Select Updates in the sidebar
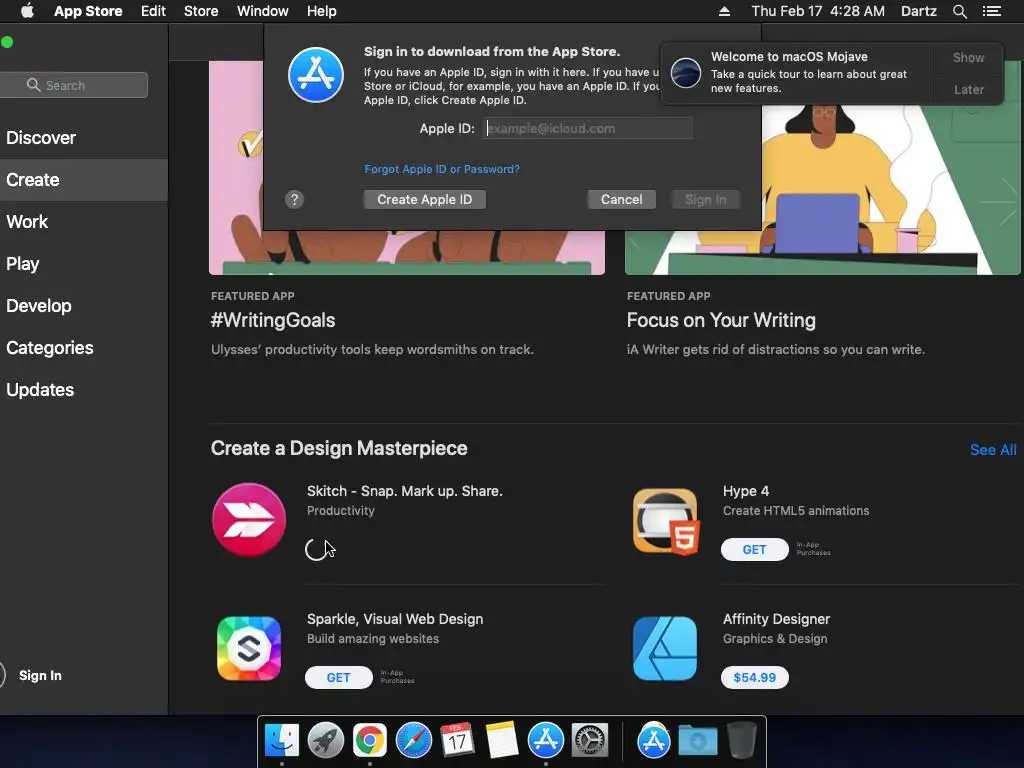The image size is (1024, 768). [40, 390]
